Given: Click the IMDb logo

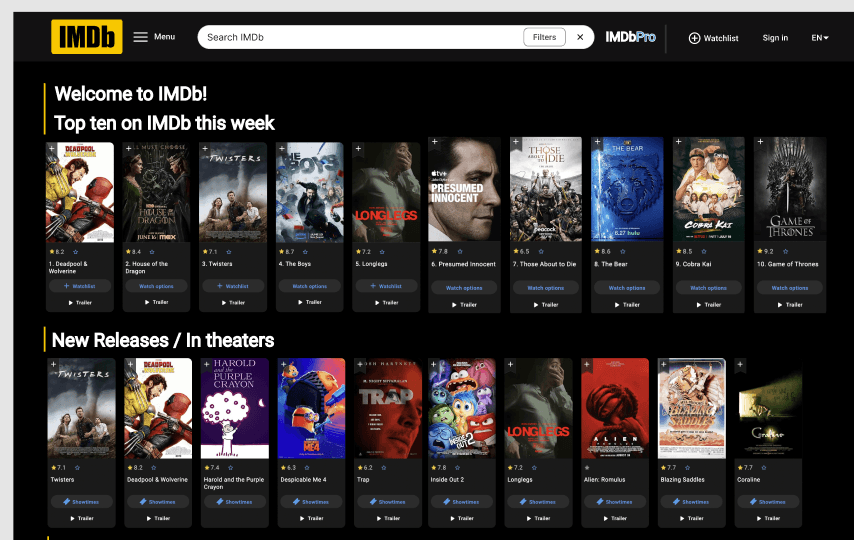Looking at the screenshot, I should pos(87,37).
